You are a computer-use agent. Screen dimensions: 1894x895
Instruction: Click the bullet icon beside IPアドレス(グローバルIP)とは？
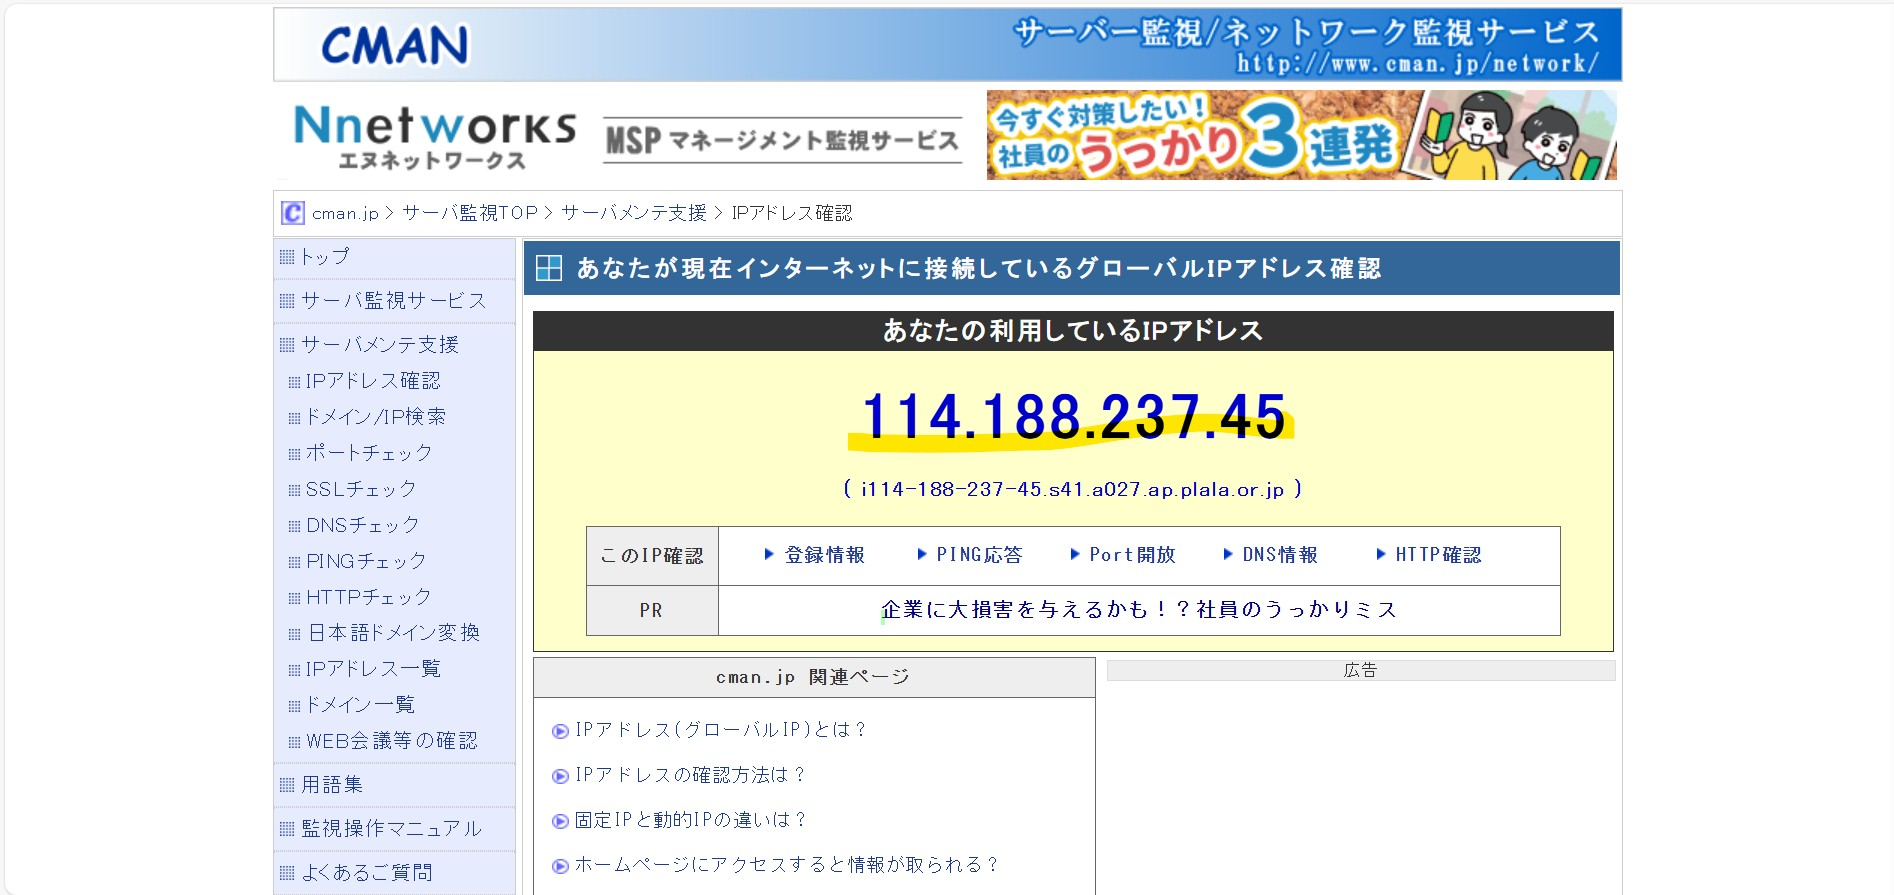pos(560,731)
